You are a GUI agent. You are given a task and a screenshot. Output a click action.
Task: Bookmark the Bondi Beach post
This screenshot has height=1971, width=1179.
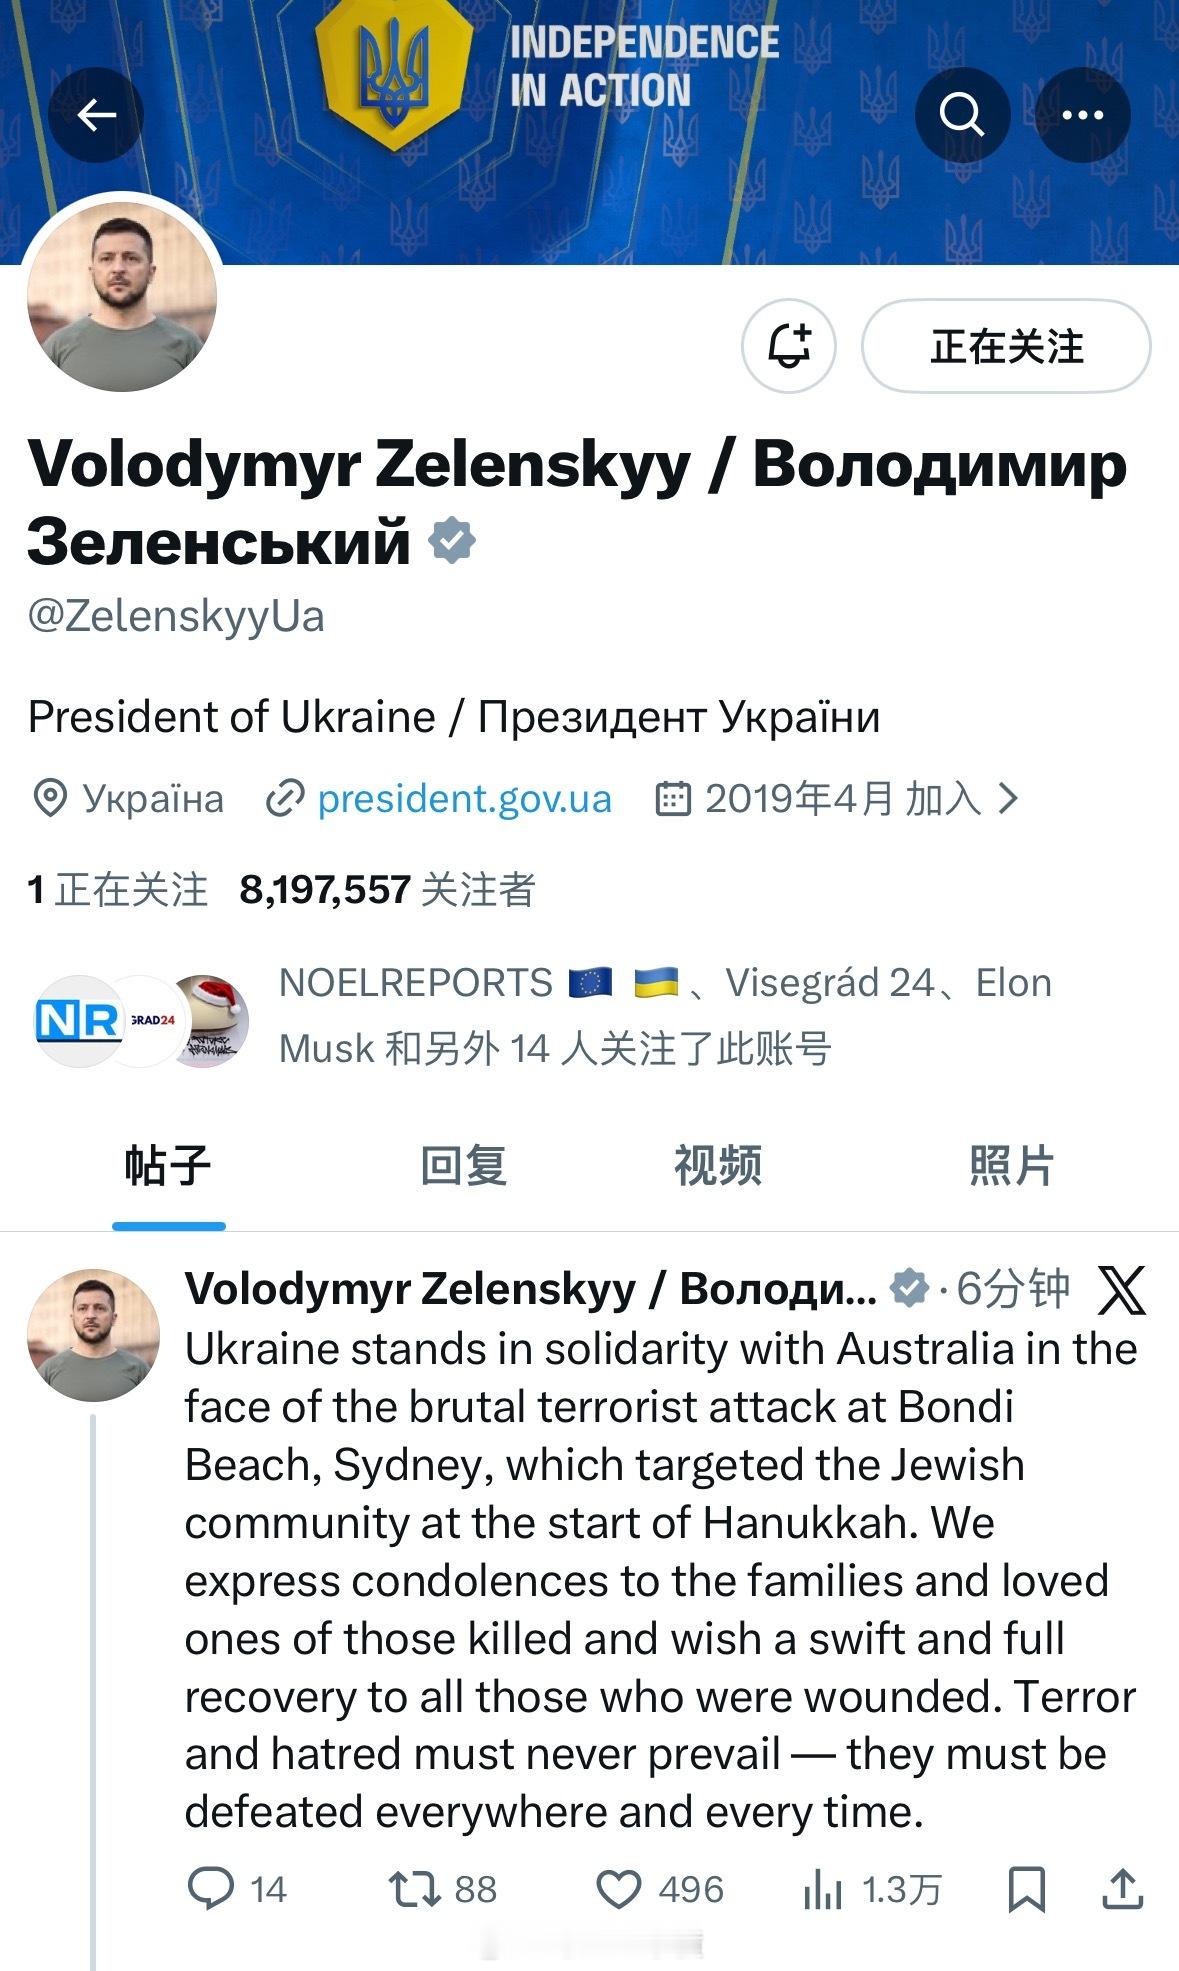click(x=1027, y=1889)
